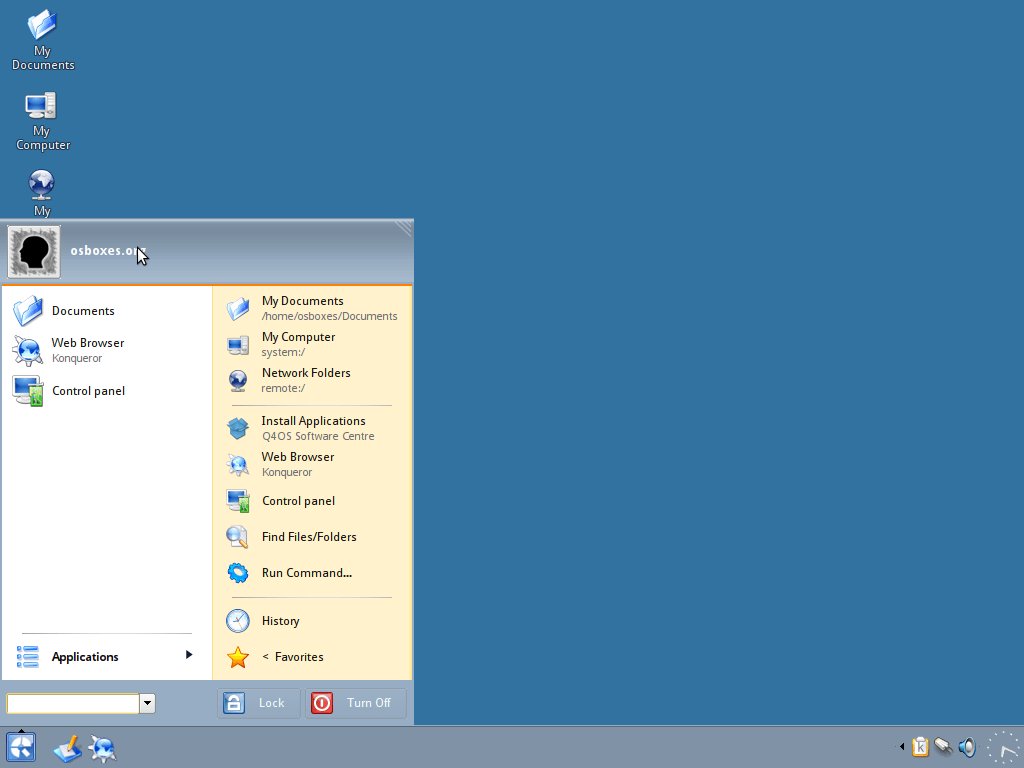Click the My Documents folder icon in the right column
This screenshot has width=1024, height=768.
238,308
